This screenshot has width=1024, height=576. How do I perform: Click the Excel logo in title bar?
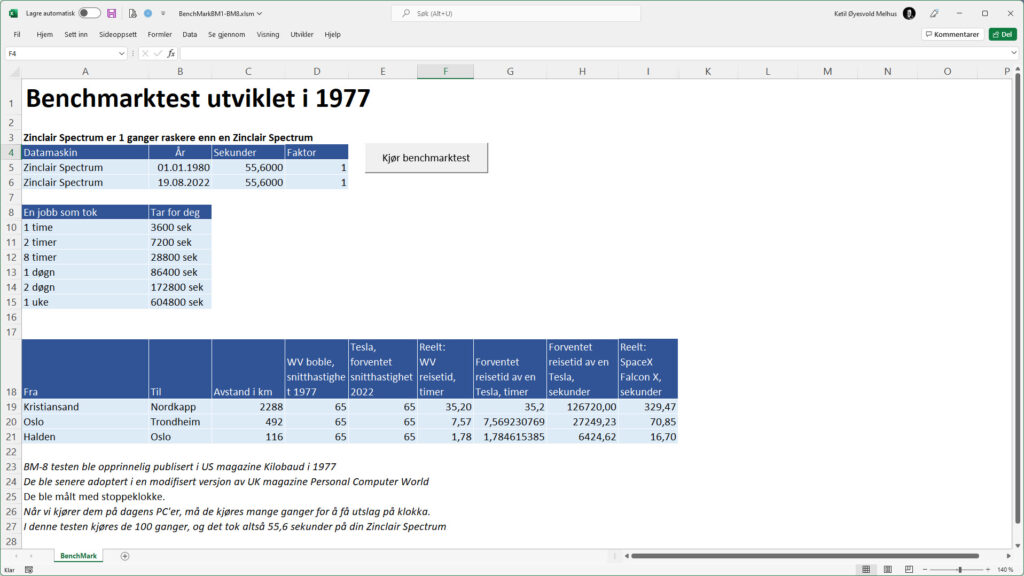coord(13,13)
